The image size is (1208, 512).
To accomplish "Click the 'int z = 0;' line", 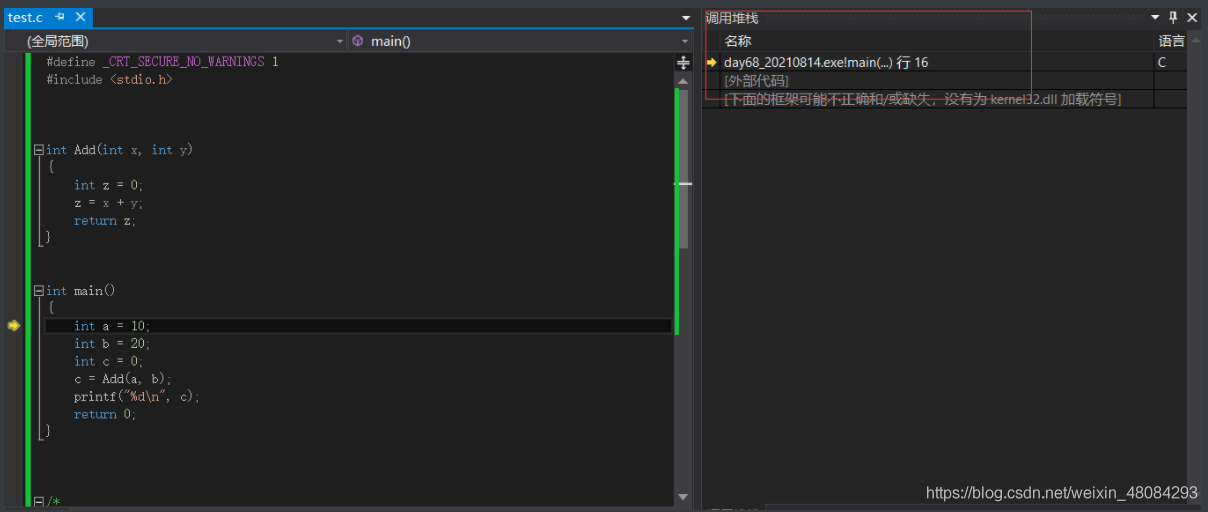I will [x=108, y=185].
